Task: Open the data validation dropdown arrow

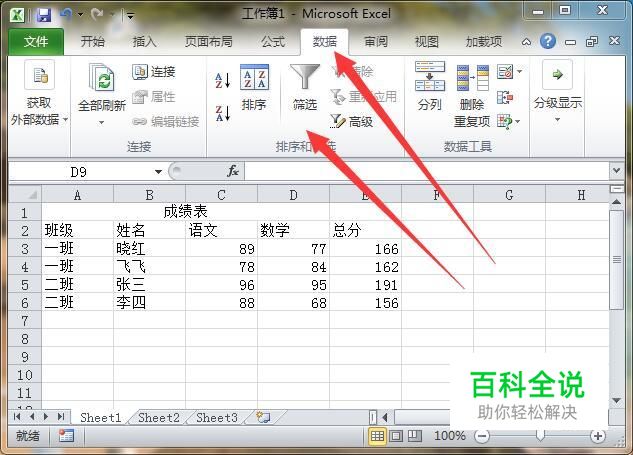Action: tap(520, 71)
